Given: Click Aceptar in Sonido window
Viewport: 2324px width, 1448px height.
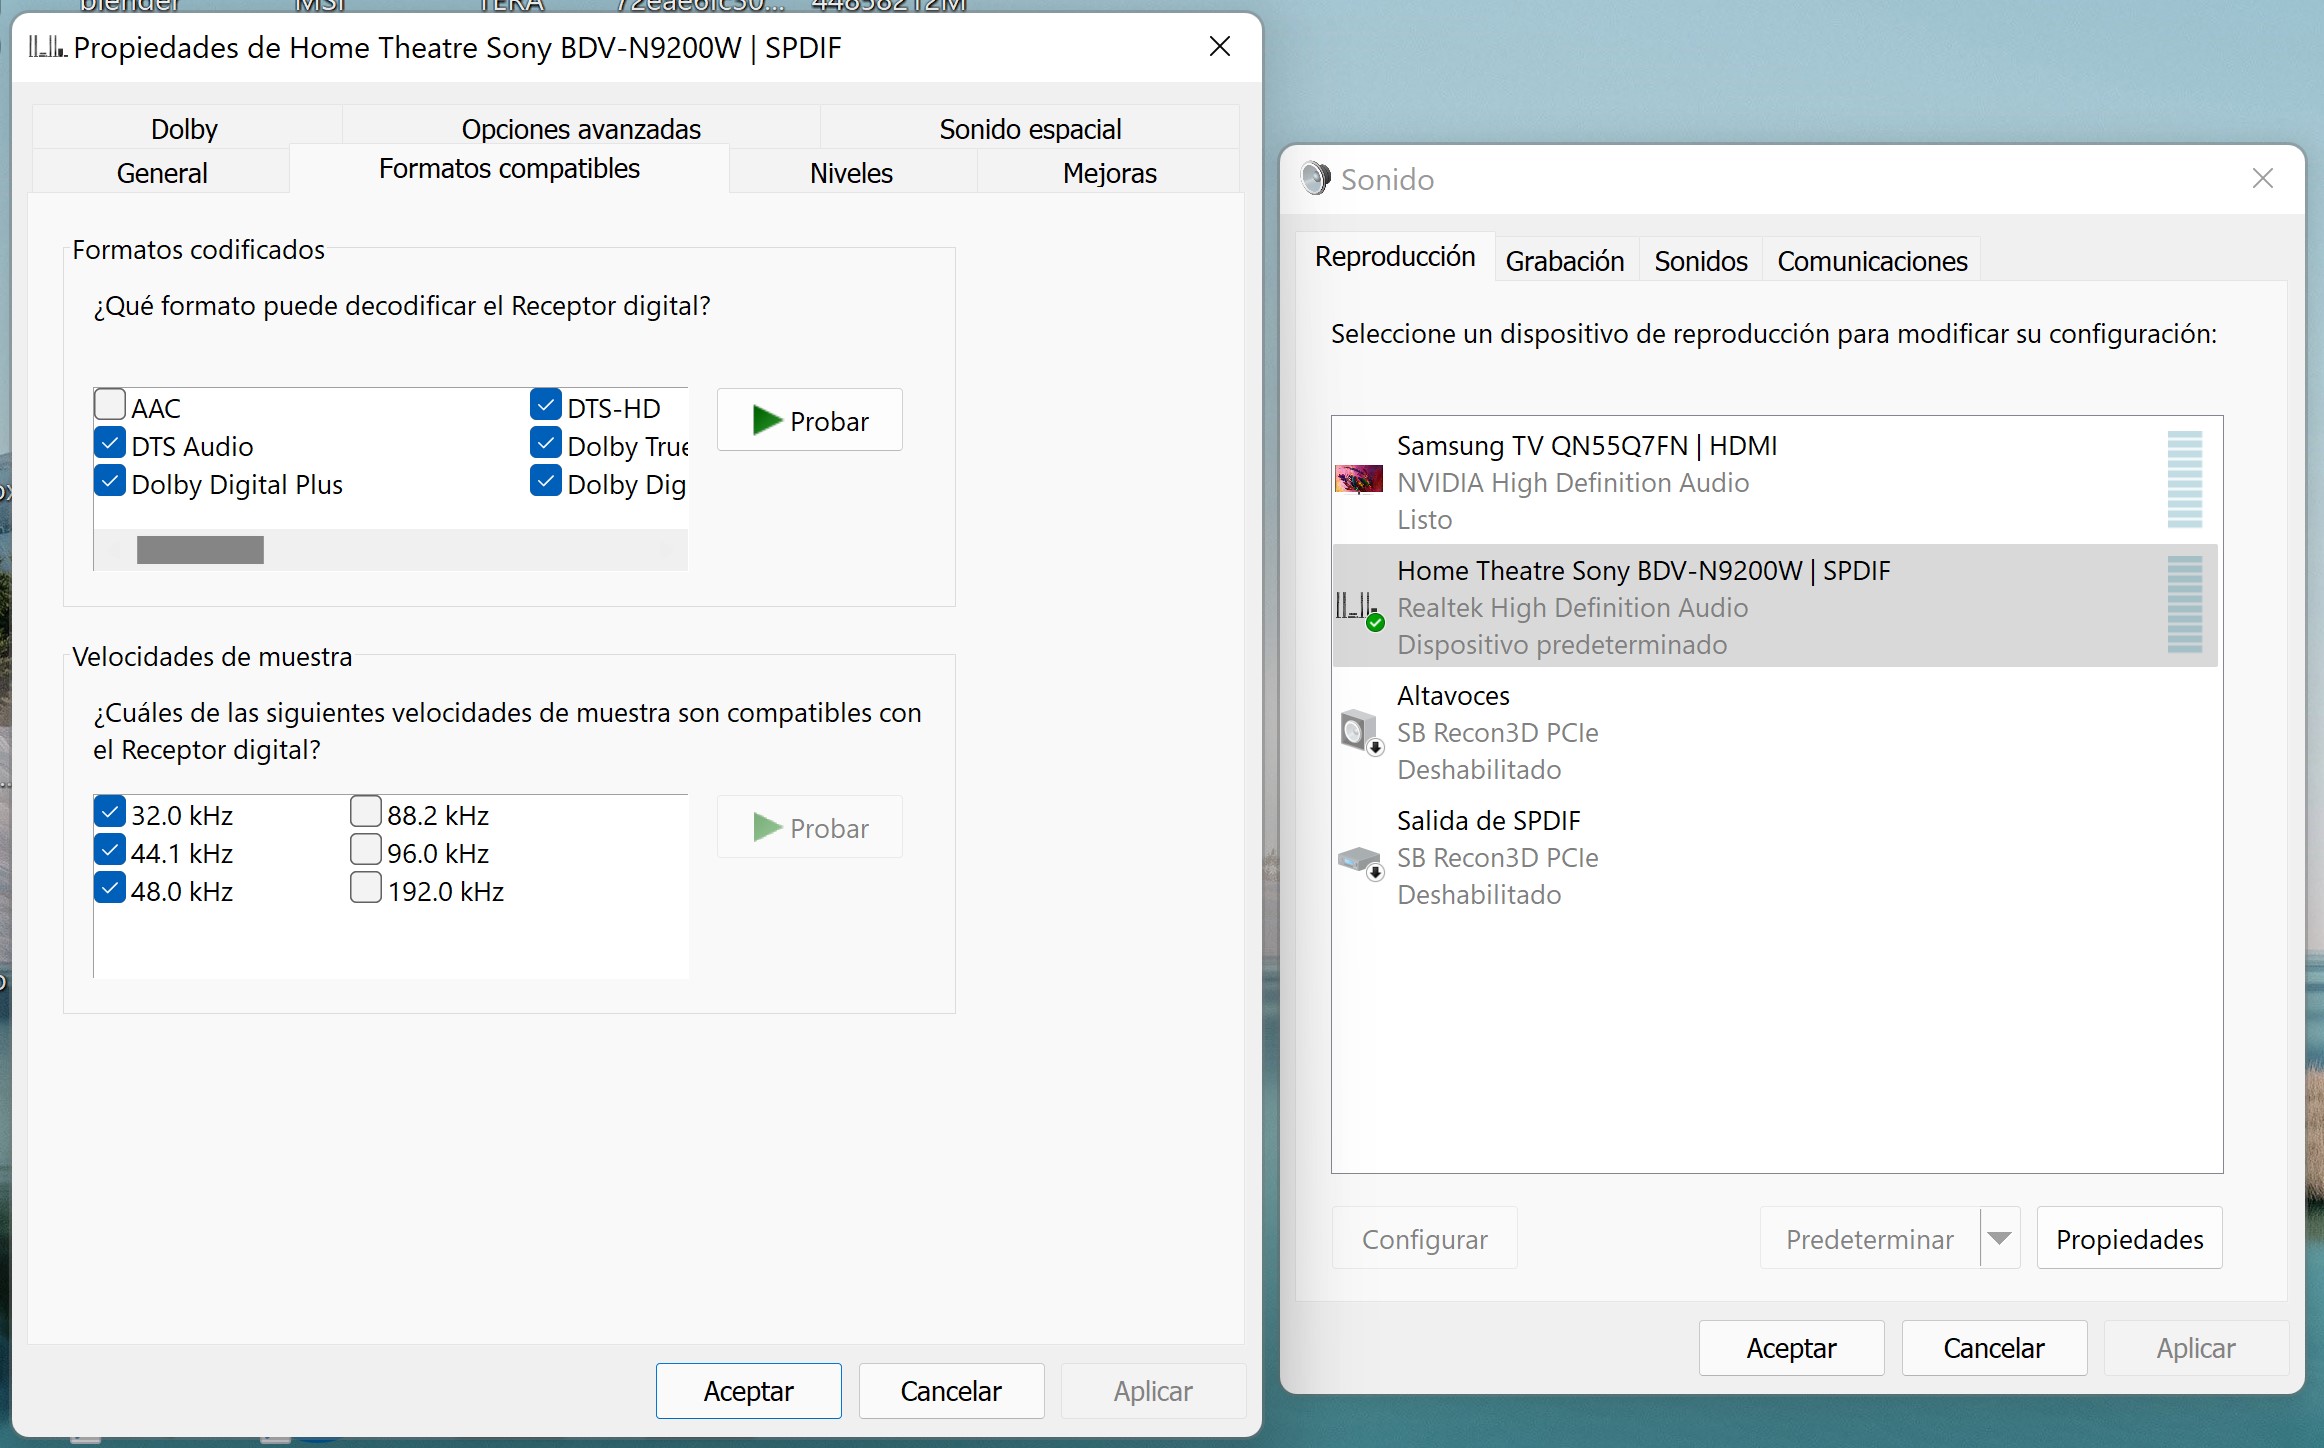Looking at the screenshot, I should (1792, 1348).
